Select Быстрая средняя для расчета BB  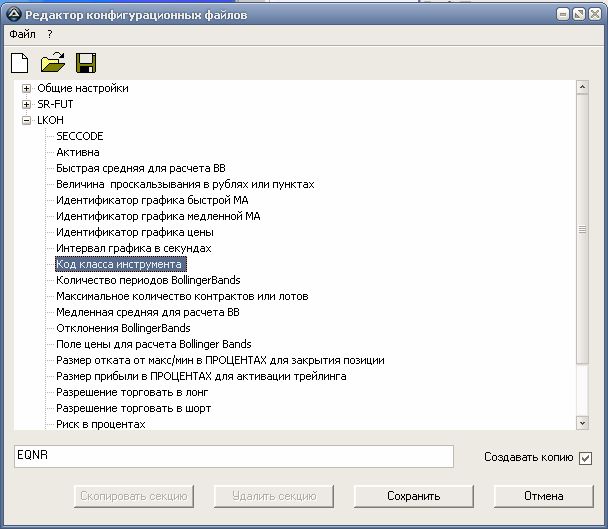(x=141, y=168)
